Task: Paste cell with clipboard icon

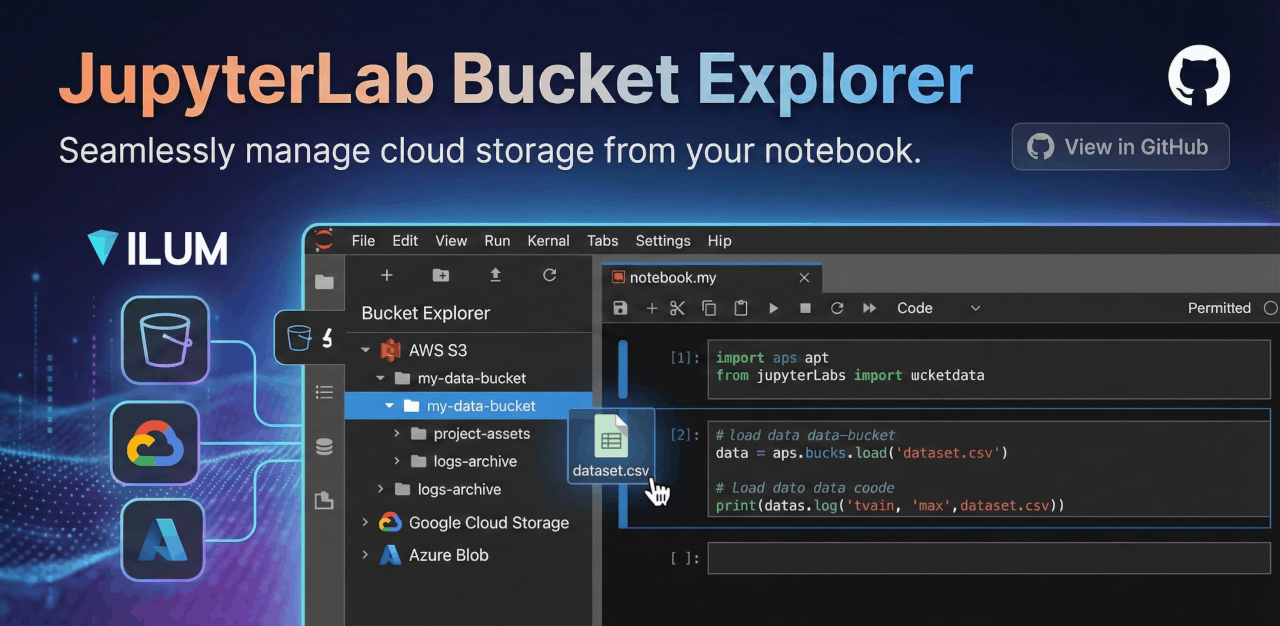Action: pos(741,308)
